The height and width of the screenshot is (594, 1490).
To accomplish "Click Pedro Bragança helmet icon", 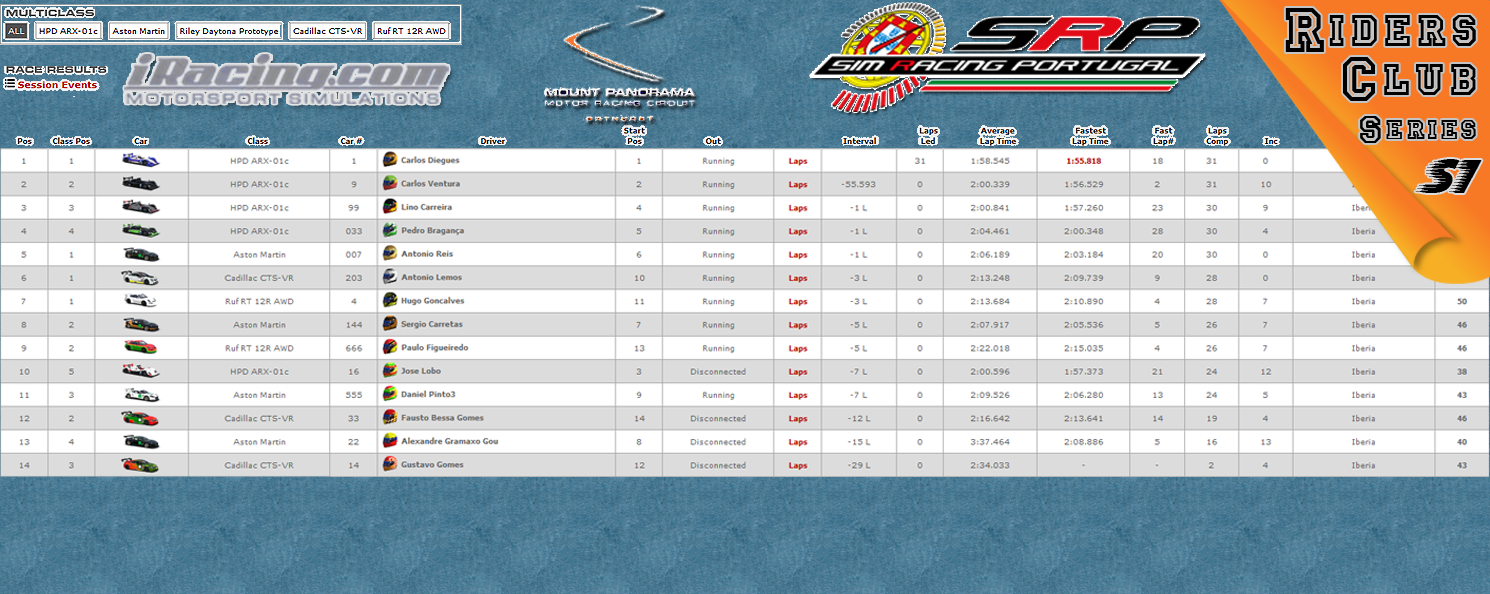I will coord(390,230).
